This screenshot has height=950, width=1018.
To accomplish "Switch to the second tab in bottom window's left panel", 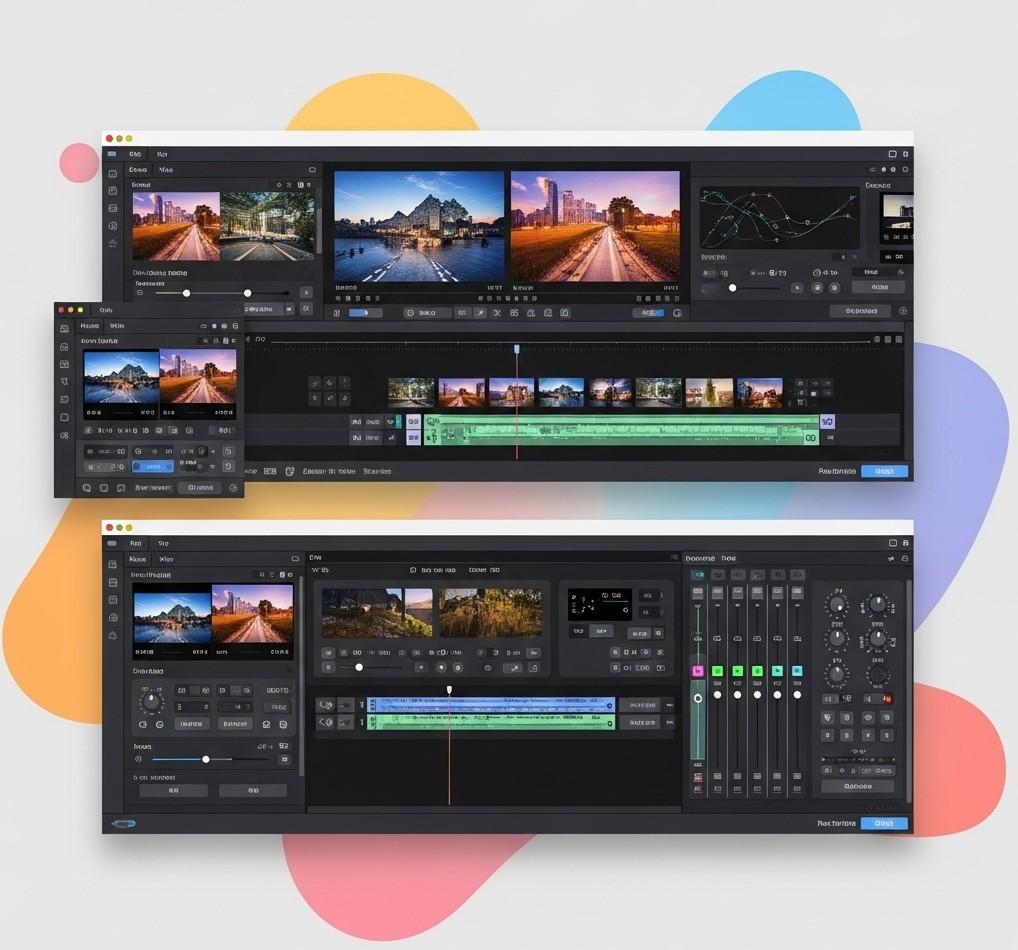I will [x=166, y=559].
